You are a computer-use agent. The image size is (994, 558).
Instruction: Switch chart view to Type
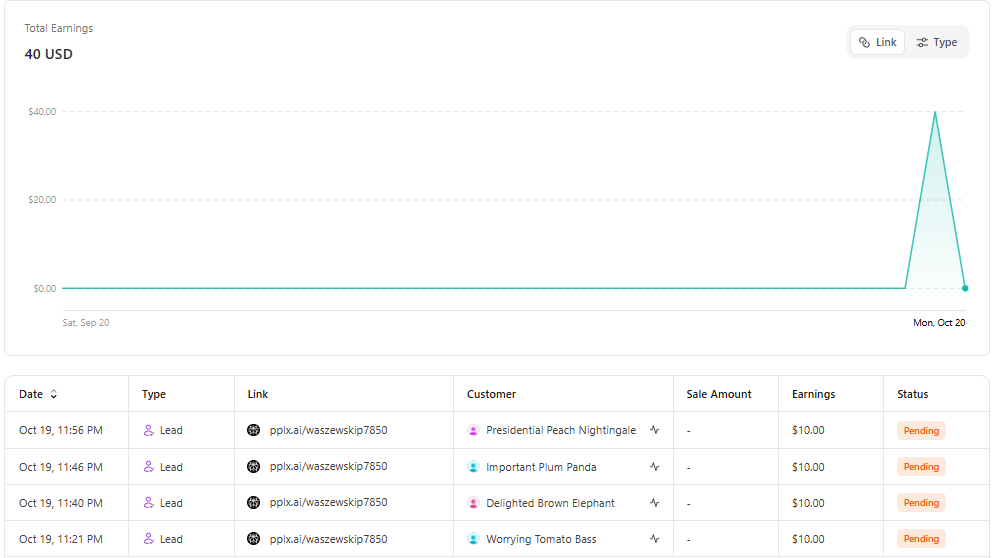click(x=937, y=42)
